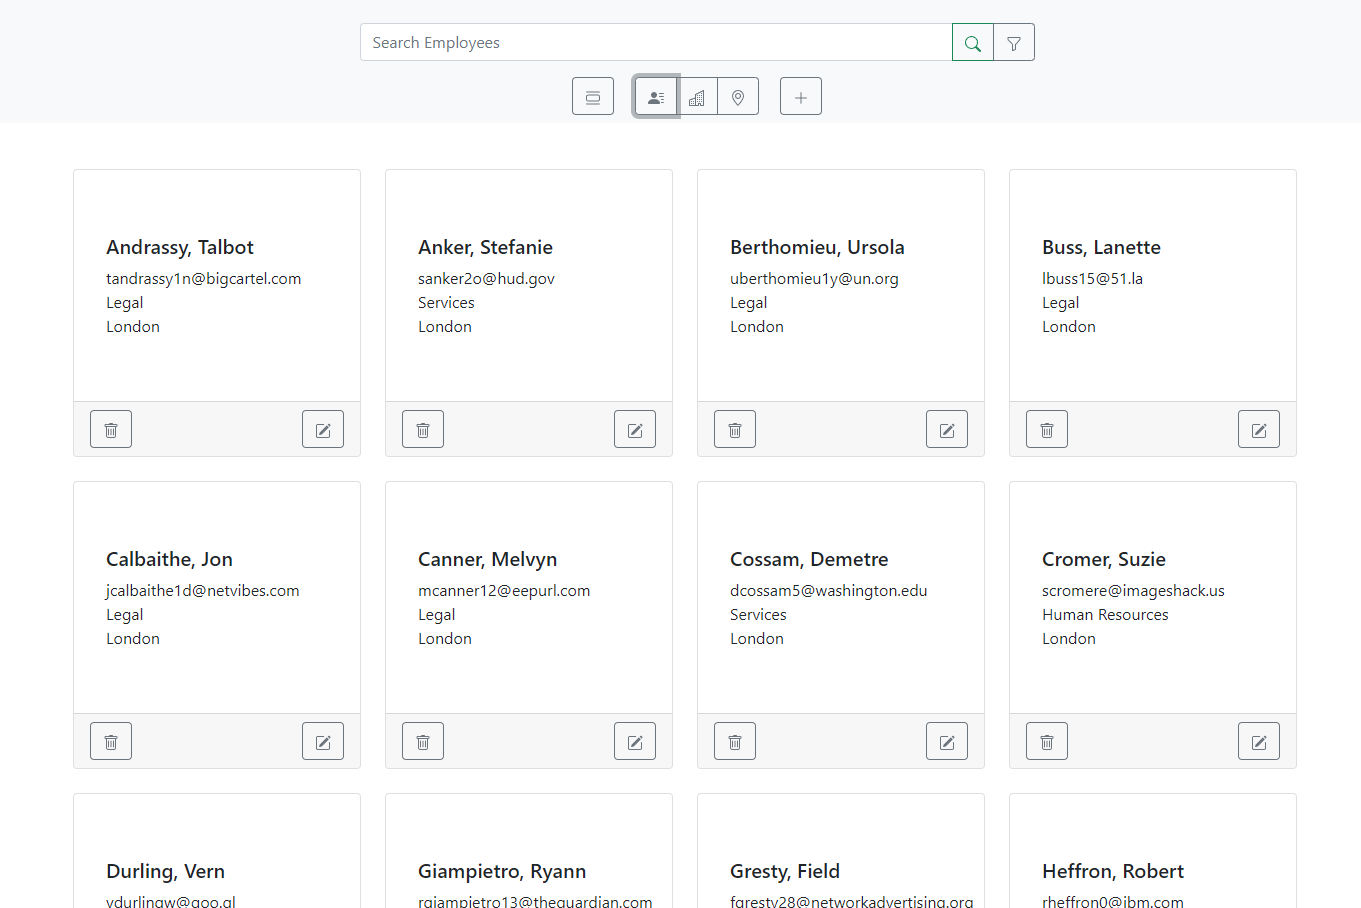Edit Canner, Melvyn's details

634,740
